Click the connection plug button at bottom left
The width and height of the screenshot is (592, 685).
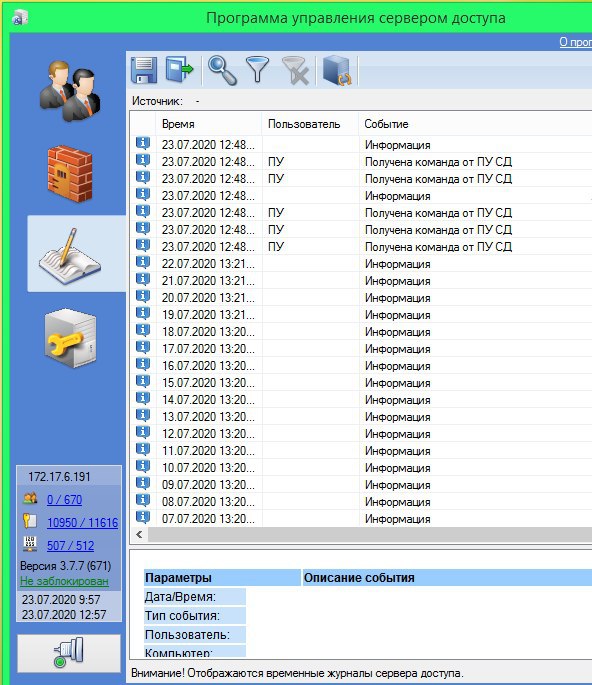tap(69, 654)
